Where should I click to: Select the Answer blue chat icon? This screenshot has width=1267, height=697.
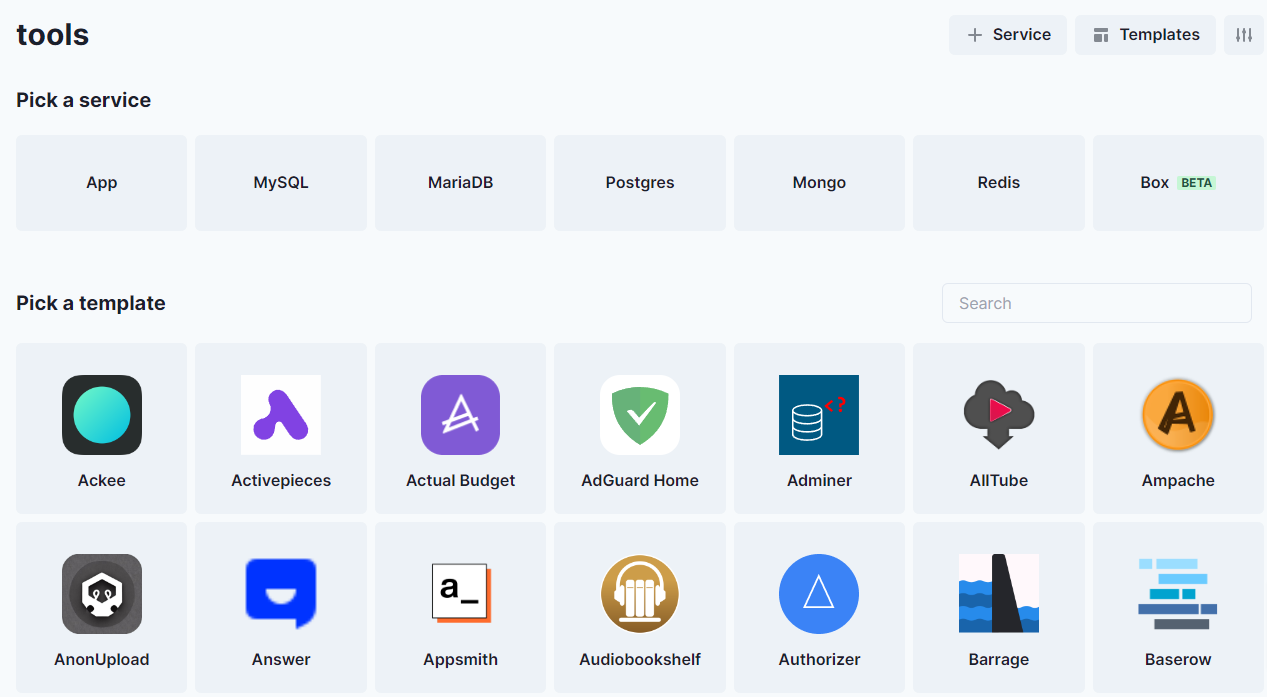point(281,594)
